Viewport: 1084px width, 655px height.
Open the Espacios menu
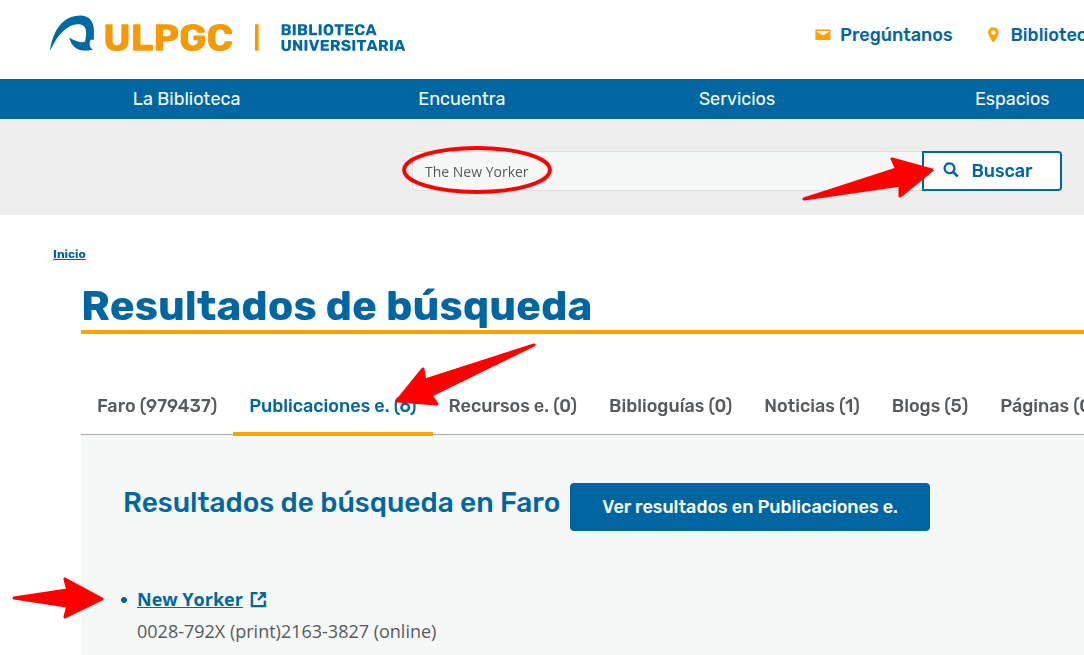1011,99
